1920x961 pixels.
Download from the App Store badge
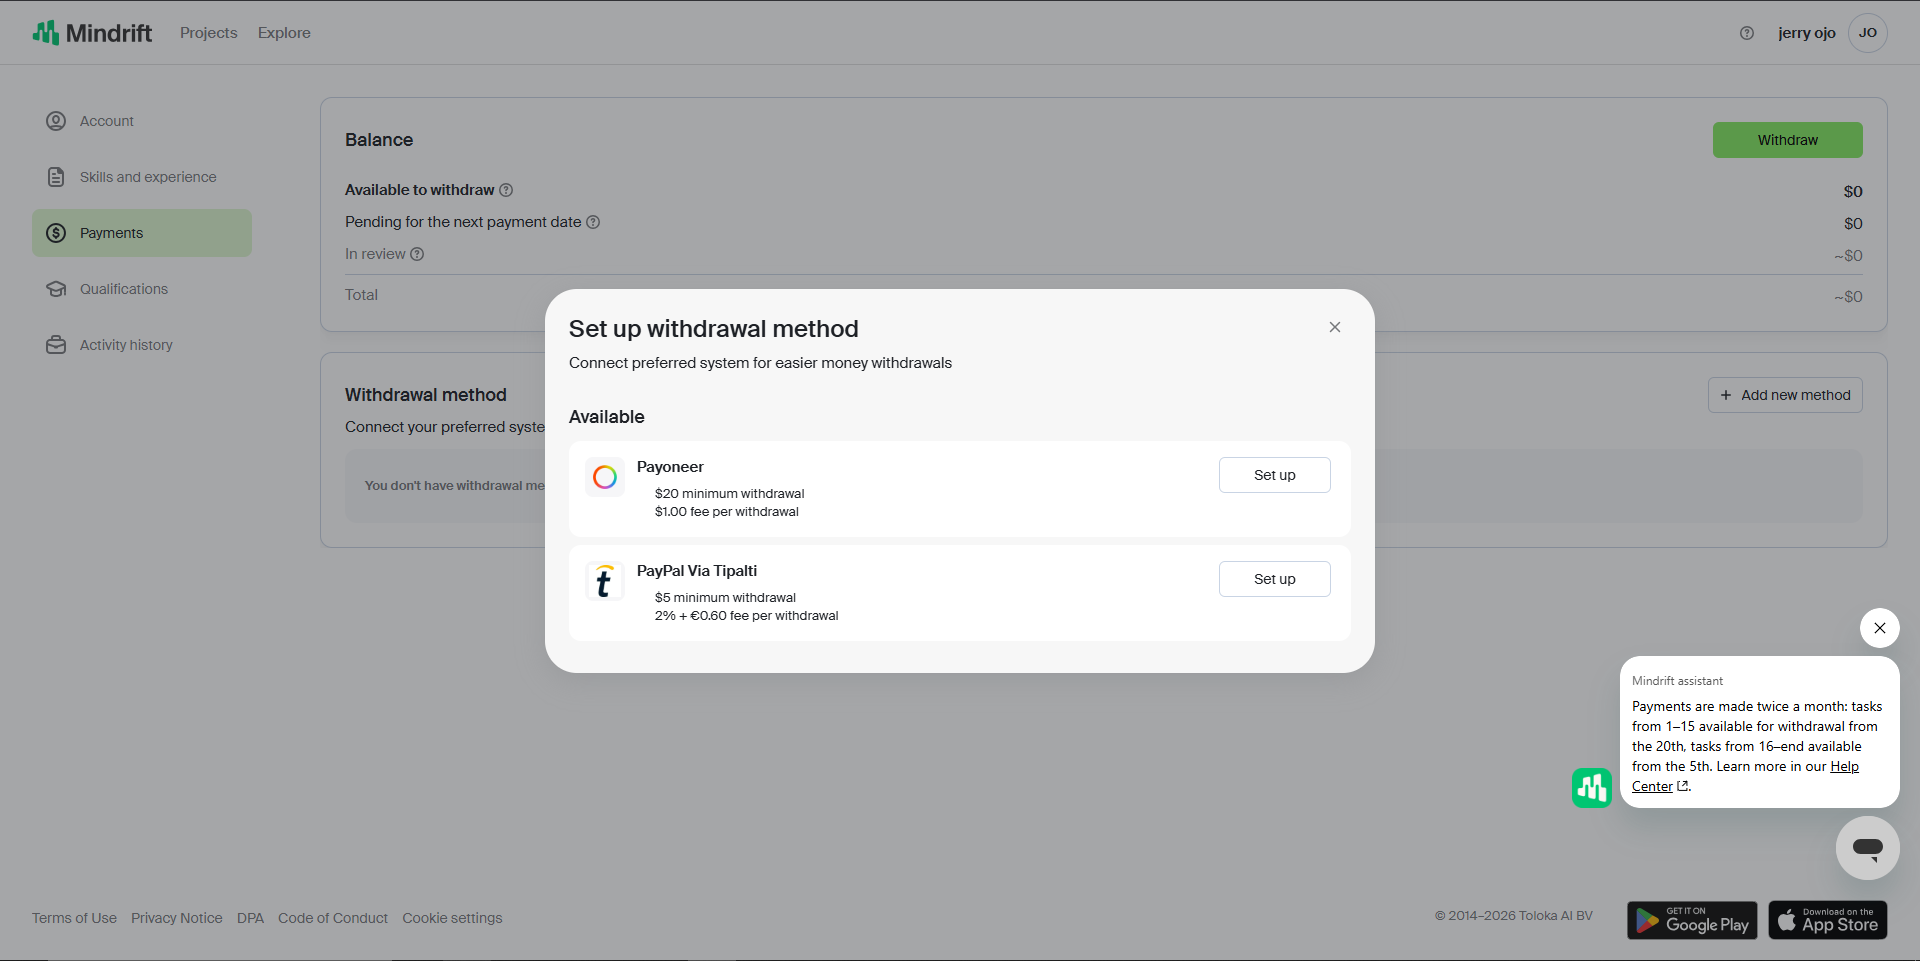pyautogui.click(x=1828, y=920)
